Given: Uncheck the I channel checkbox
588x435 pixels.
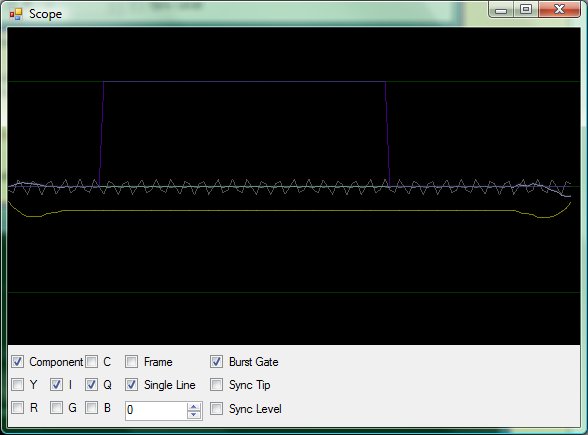Looking at the screenshot, I should [56, 385].
